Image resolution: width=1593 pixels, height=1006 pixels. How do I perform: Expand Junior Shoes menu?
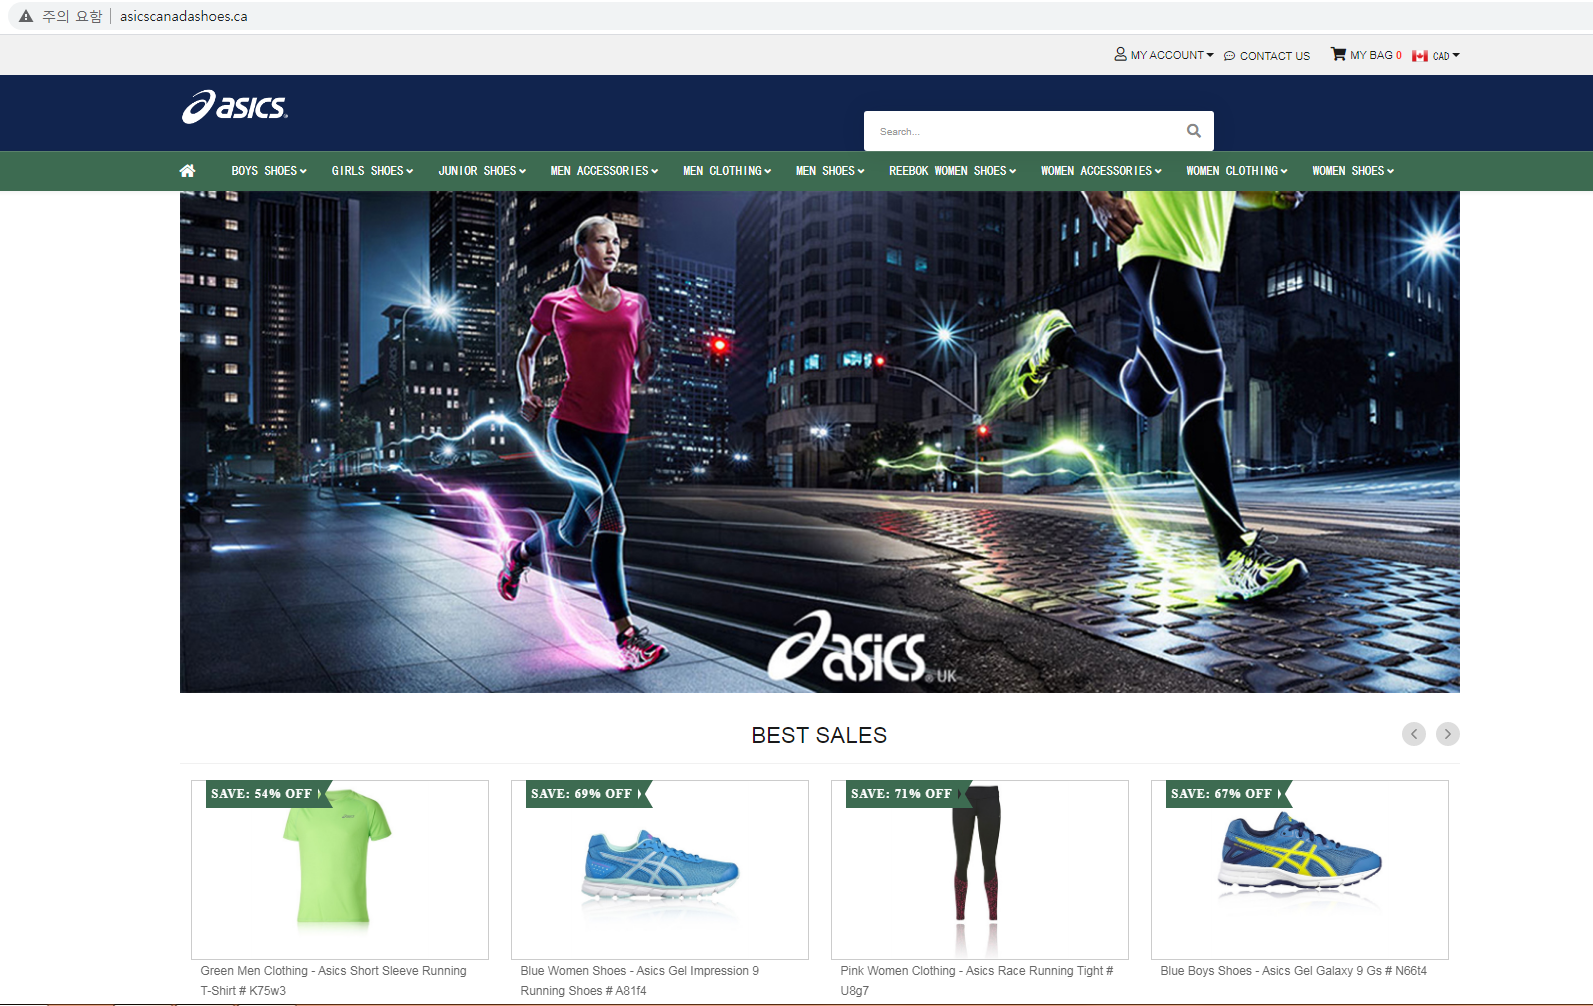[482, 171]
